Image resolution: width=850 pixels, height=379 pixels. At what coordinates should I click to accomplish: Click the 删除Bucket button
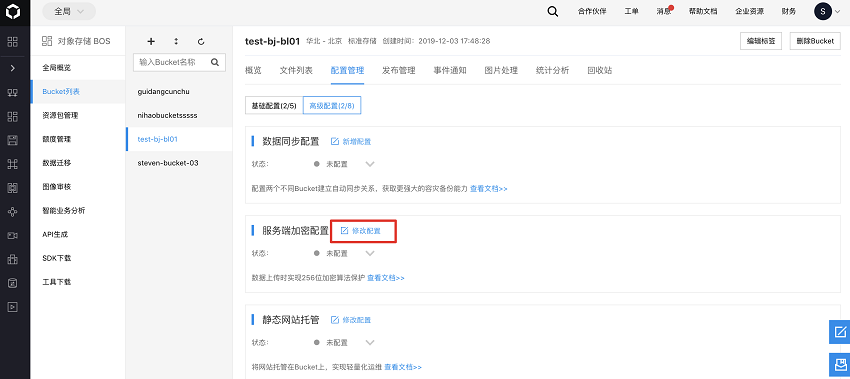tap(815, 41)
